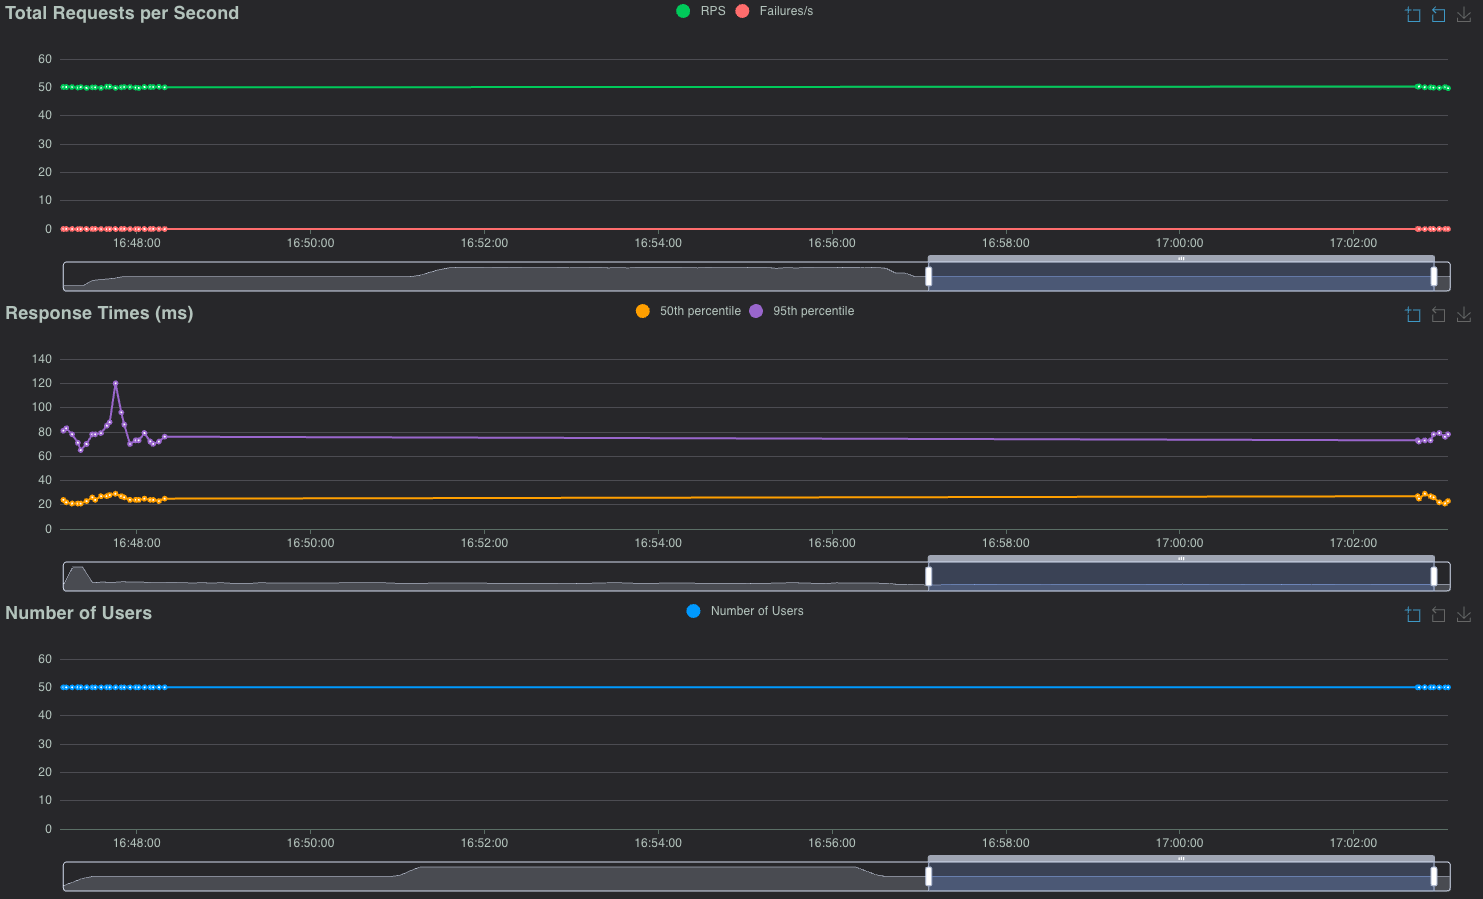
Task: Save Response Times chart as image
Action: 1464,315
